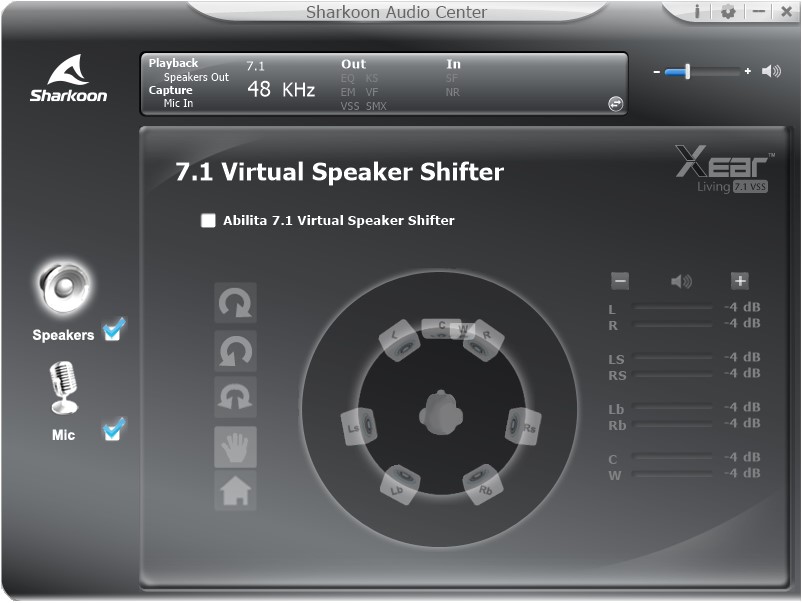Image resolution: width=802 pixels, height=603 pixels.
Task: Adjust the Rb channel level slider
Action: 673,425
